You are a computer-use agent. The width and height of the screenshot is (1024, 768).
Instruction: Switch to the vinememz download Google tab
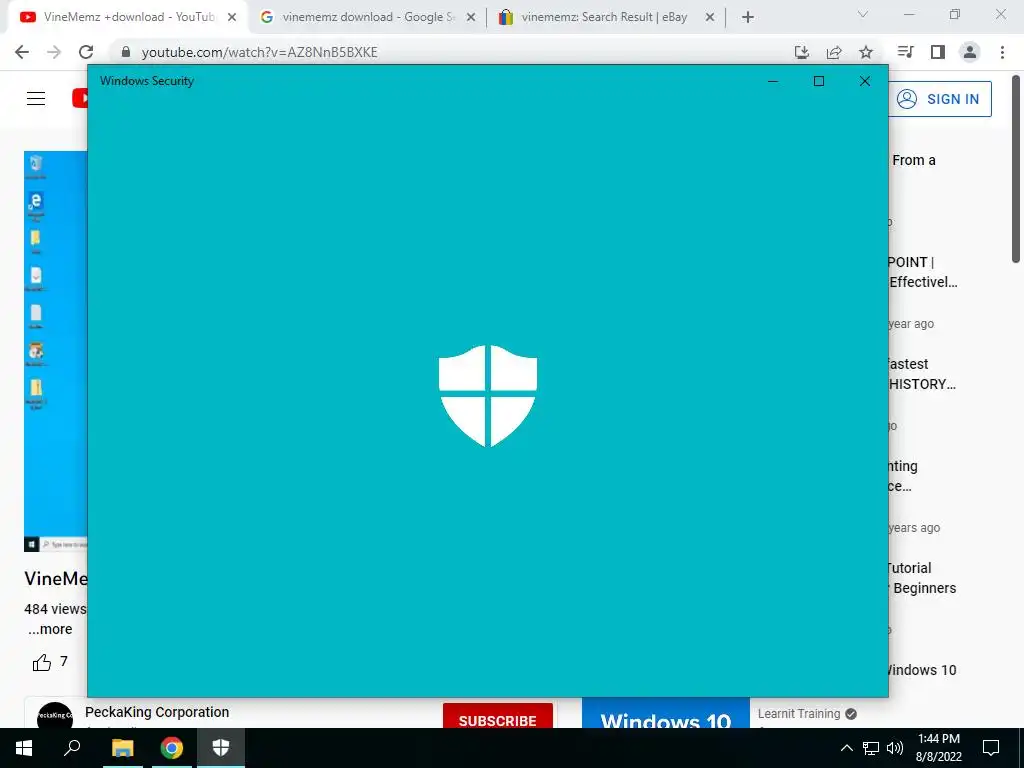[368, 17]
